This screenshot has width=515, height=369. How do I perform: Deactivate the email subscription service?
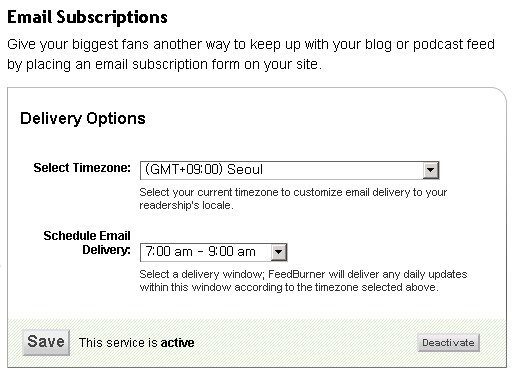click(448, 343)
